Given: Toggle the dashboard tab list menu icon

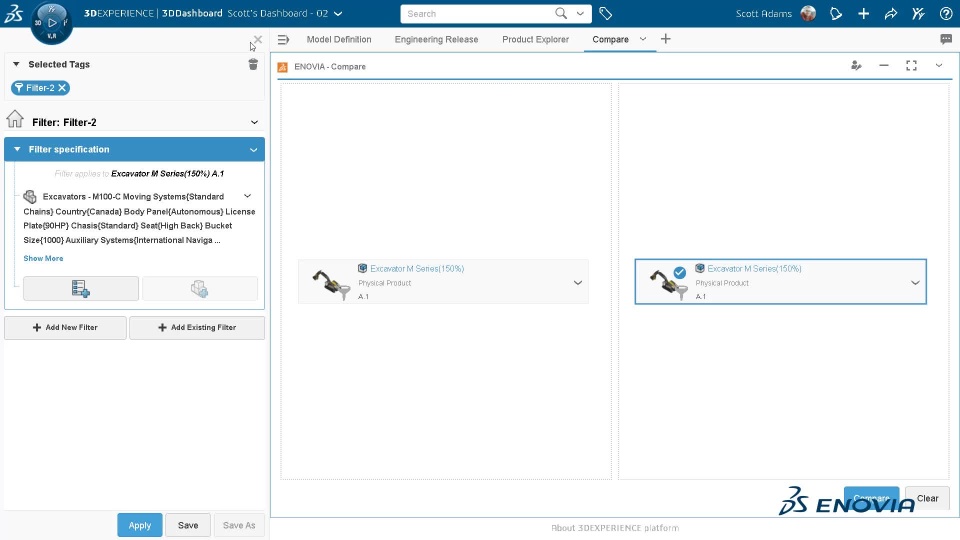Looking at the screenshot, I should click(x=283, y=39).
